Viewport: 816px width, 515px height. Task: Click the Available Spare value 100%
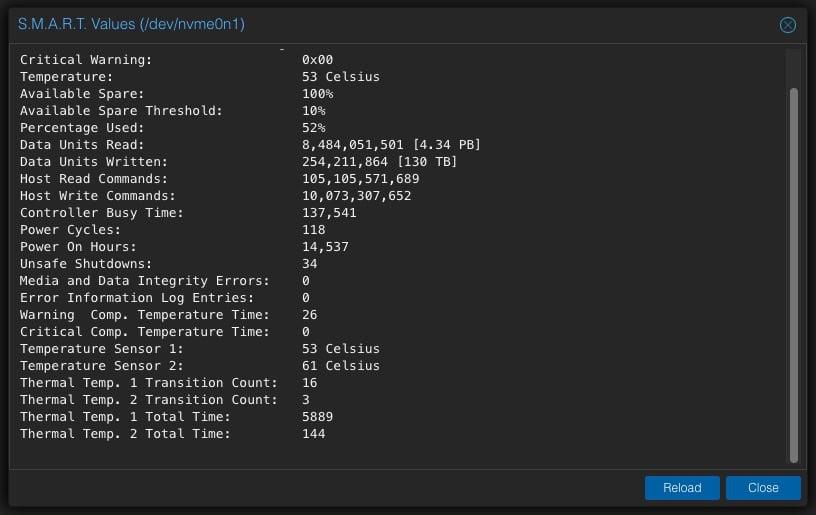[x=317, y=94]
